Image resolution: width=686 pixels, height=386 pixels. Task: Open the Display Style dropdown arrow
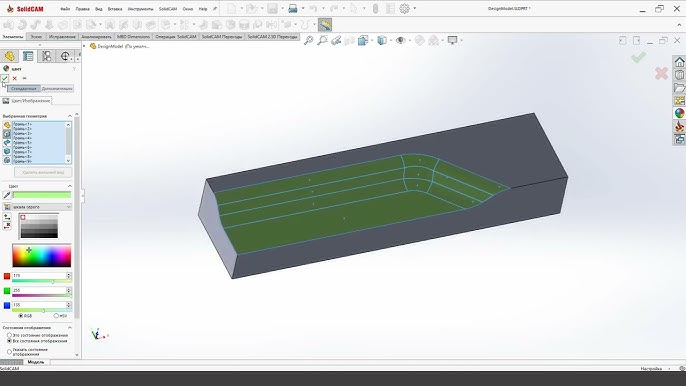pos(391,41)
